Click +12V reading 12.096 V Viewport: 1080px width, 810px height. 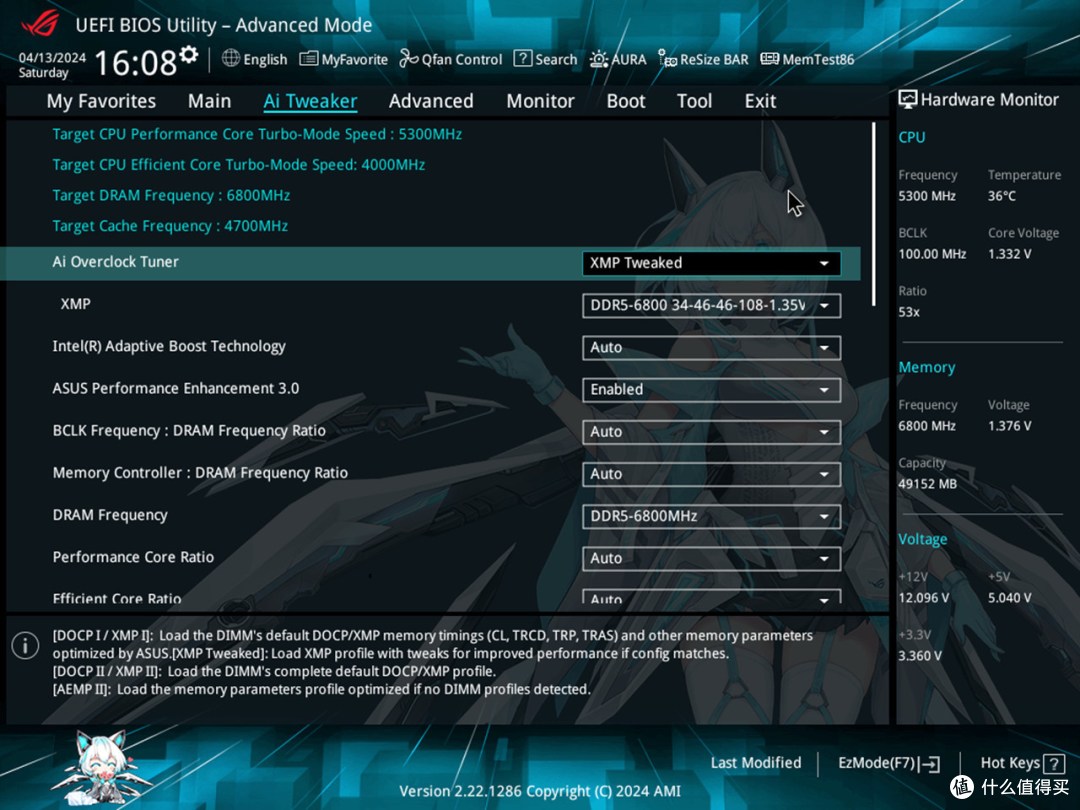coord(923,598)
